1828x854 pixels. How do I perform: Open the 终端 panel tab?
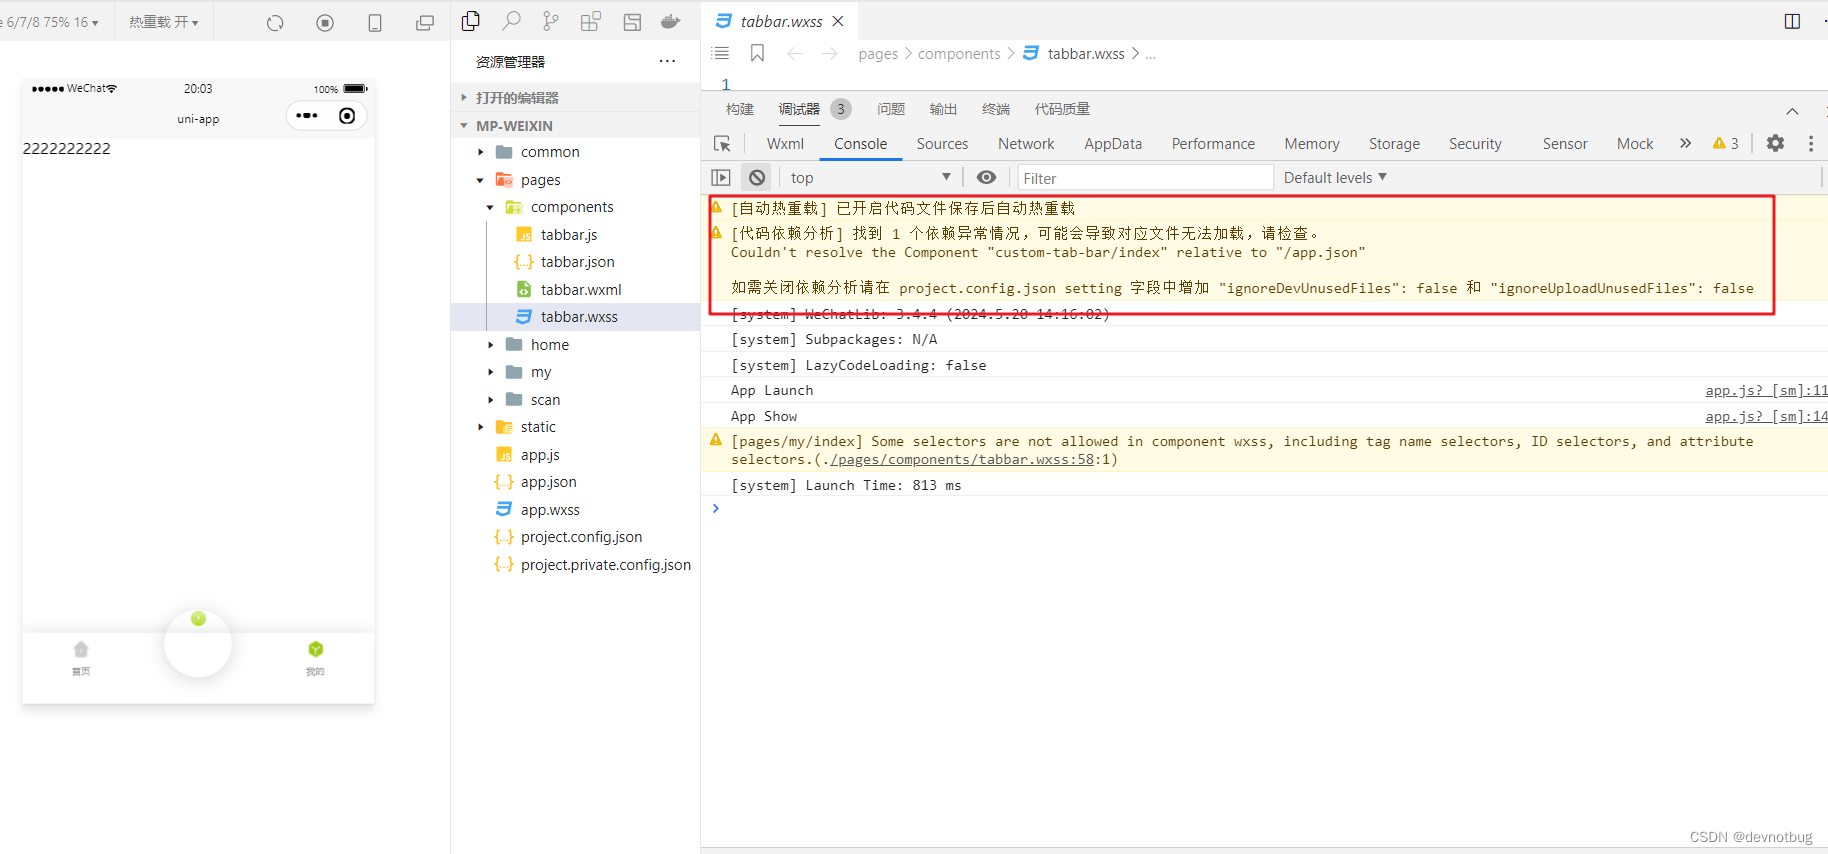click(996, 109)
